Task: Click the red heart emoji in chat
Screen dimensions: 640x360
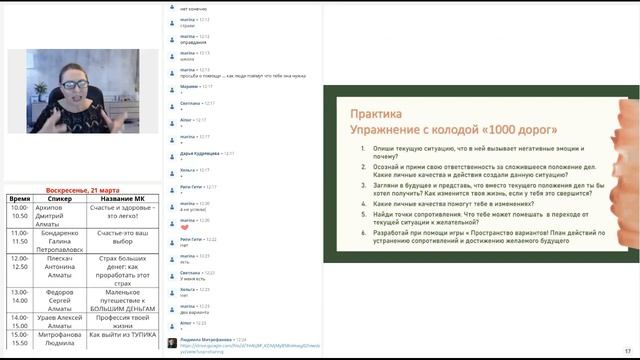Action: (x=184, y=227)
